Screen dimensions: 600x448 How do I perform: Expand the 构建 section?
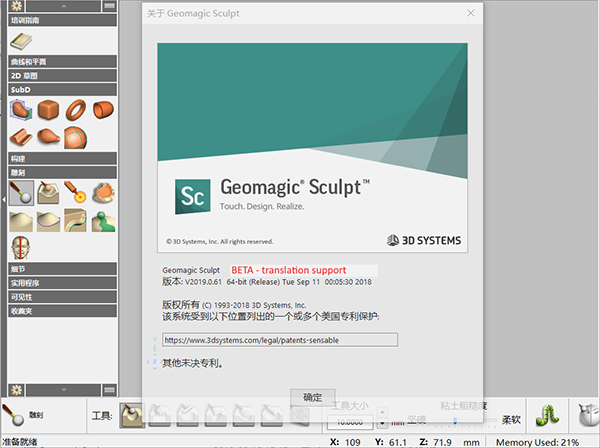tap(62, 158)
